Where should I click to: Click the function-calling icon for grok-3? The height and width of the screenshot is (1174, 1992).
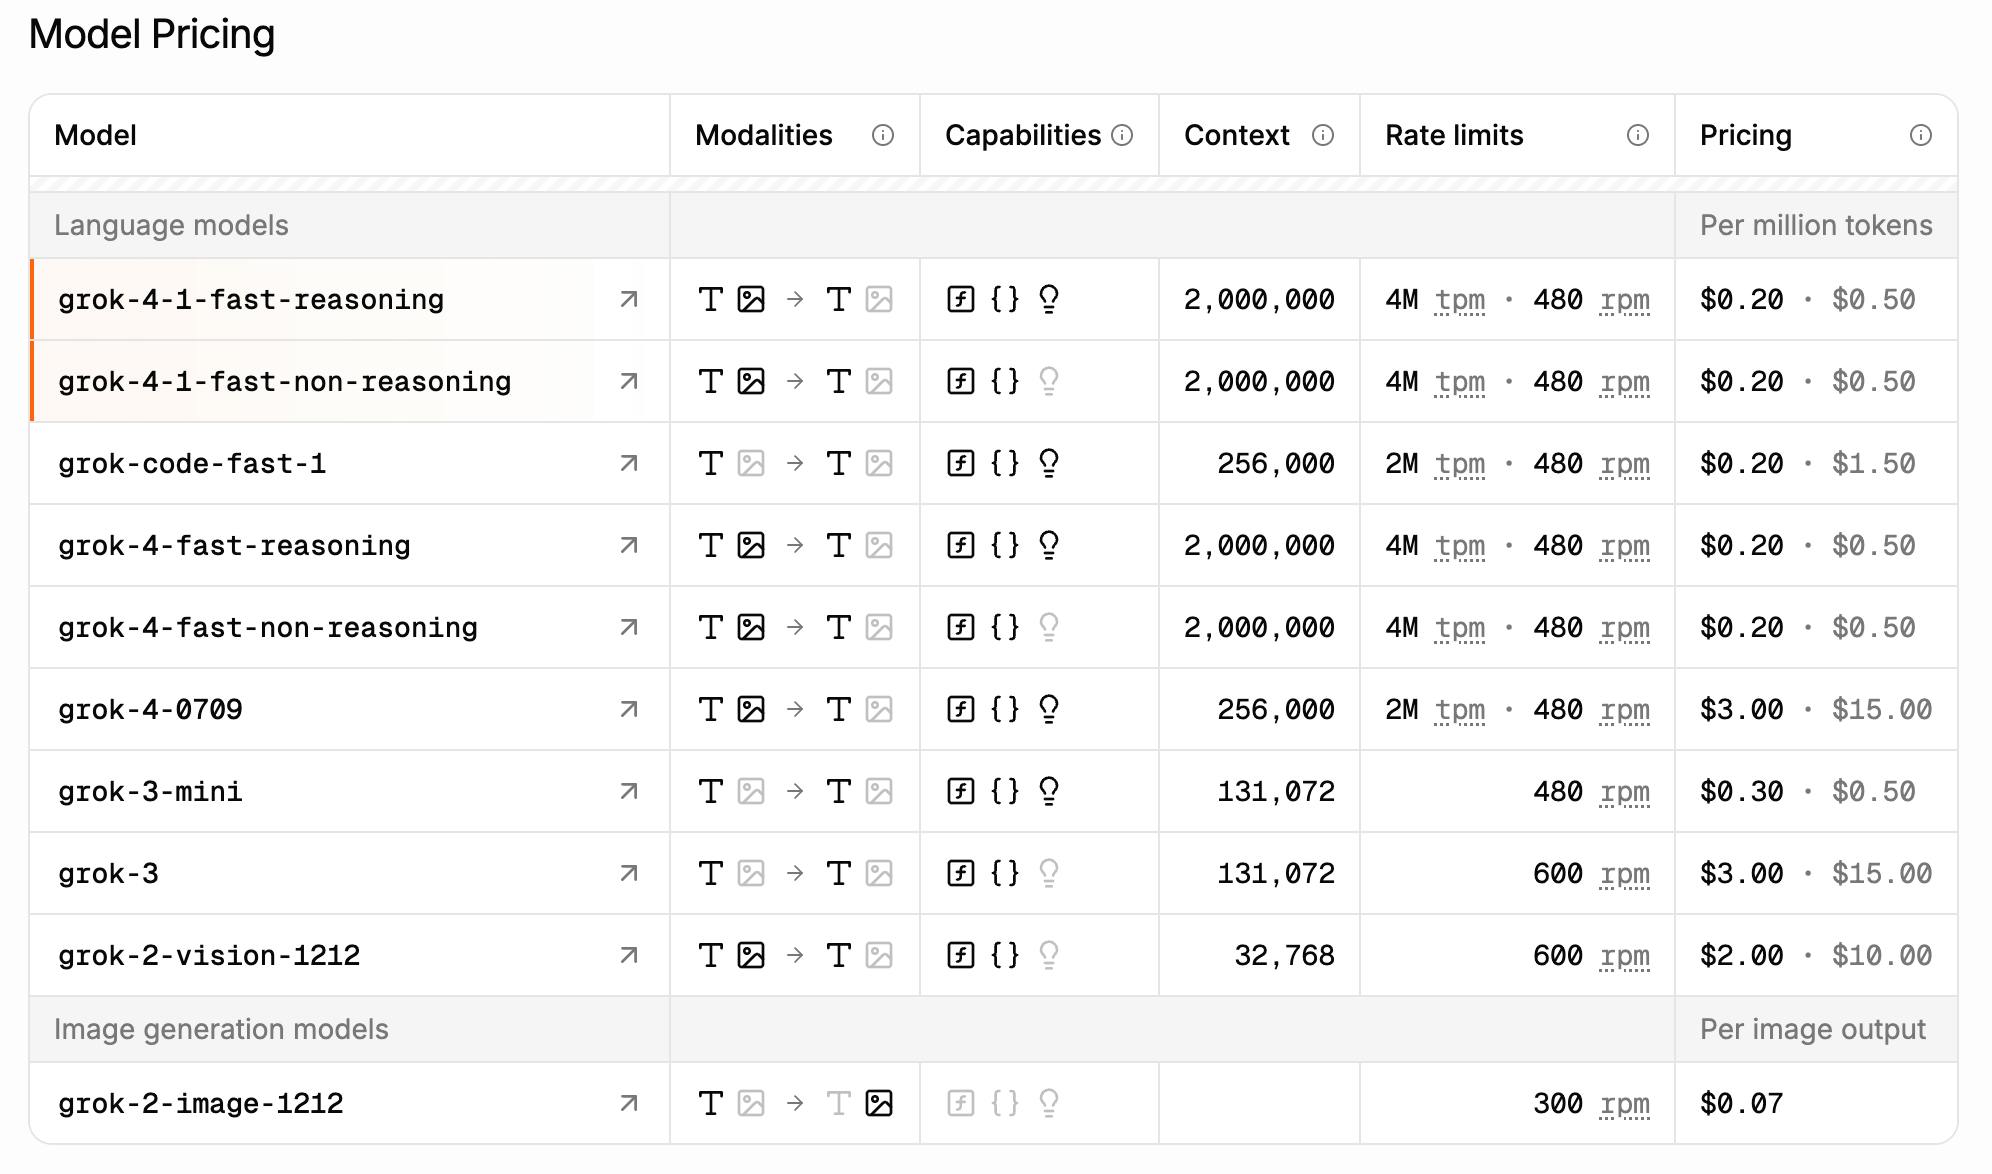[959, 873]
